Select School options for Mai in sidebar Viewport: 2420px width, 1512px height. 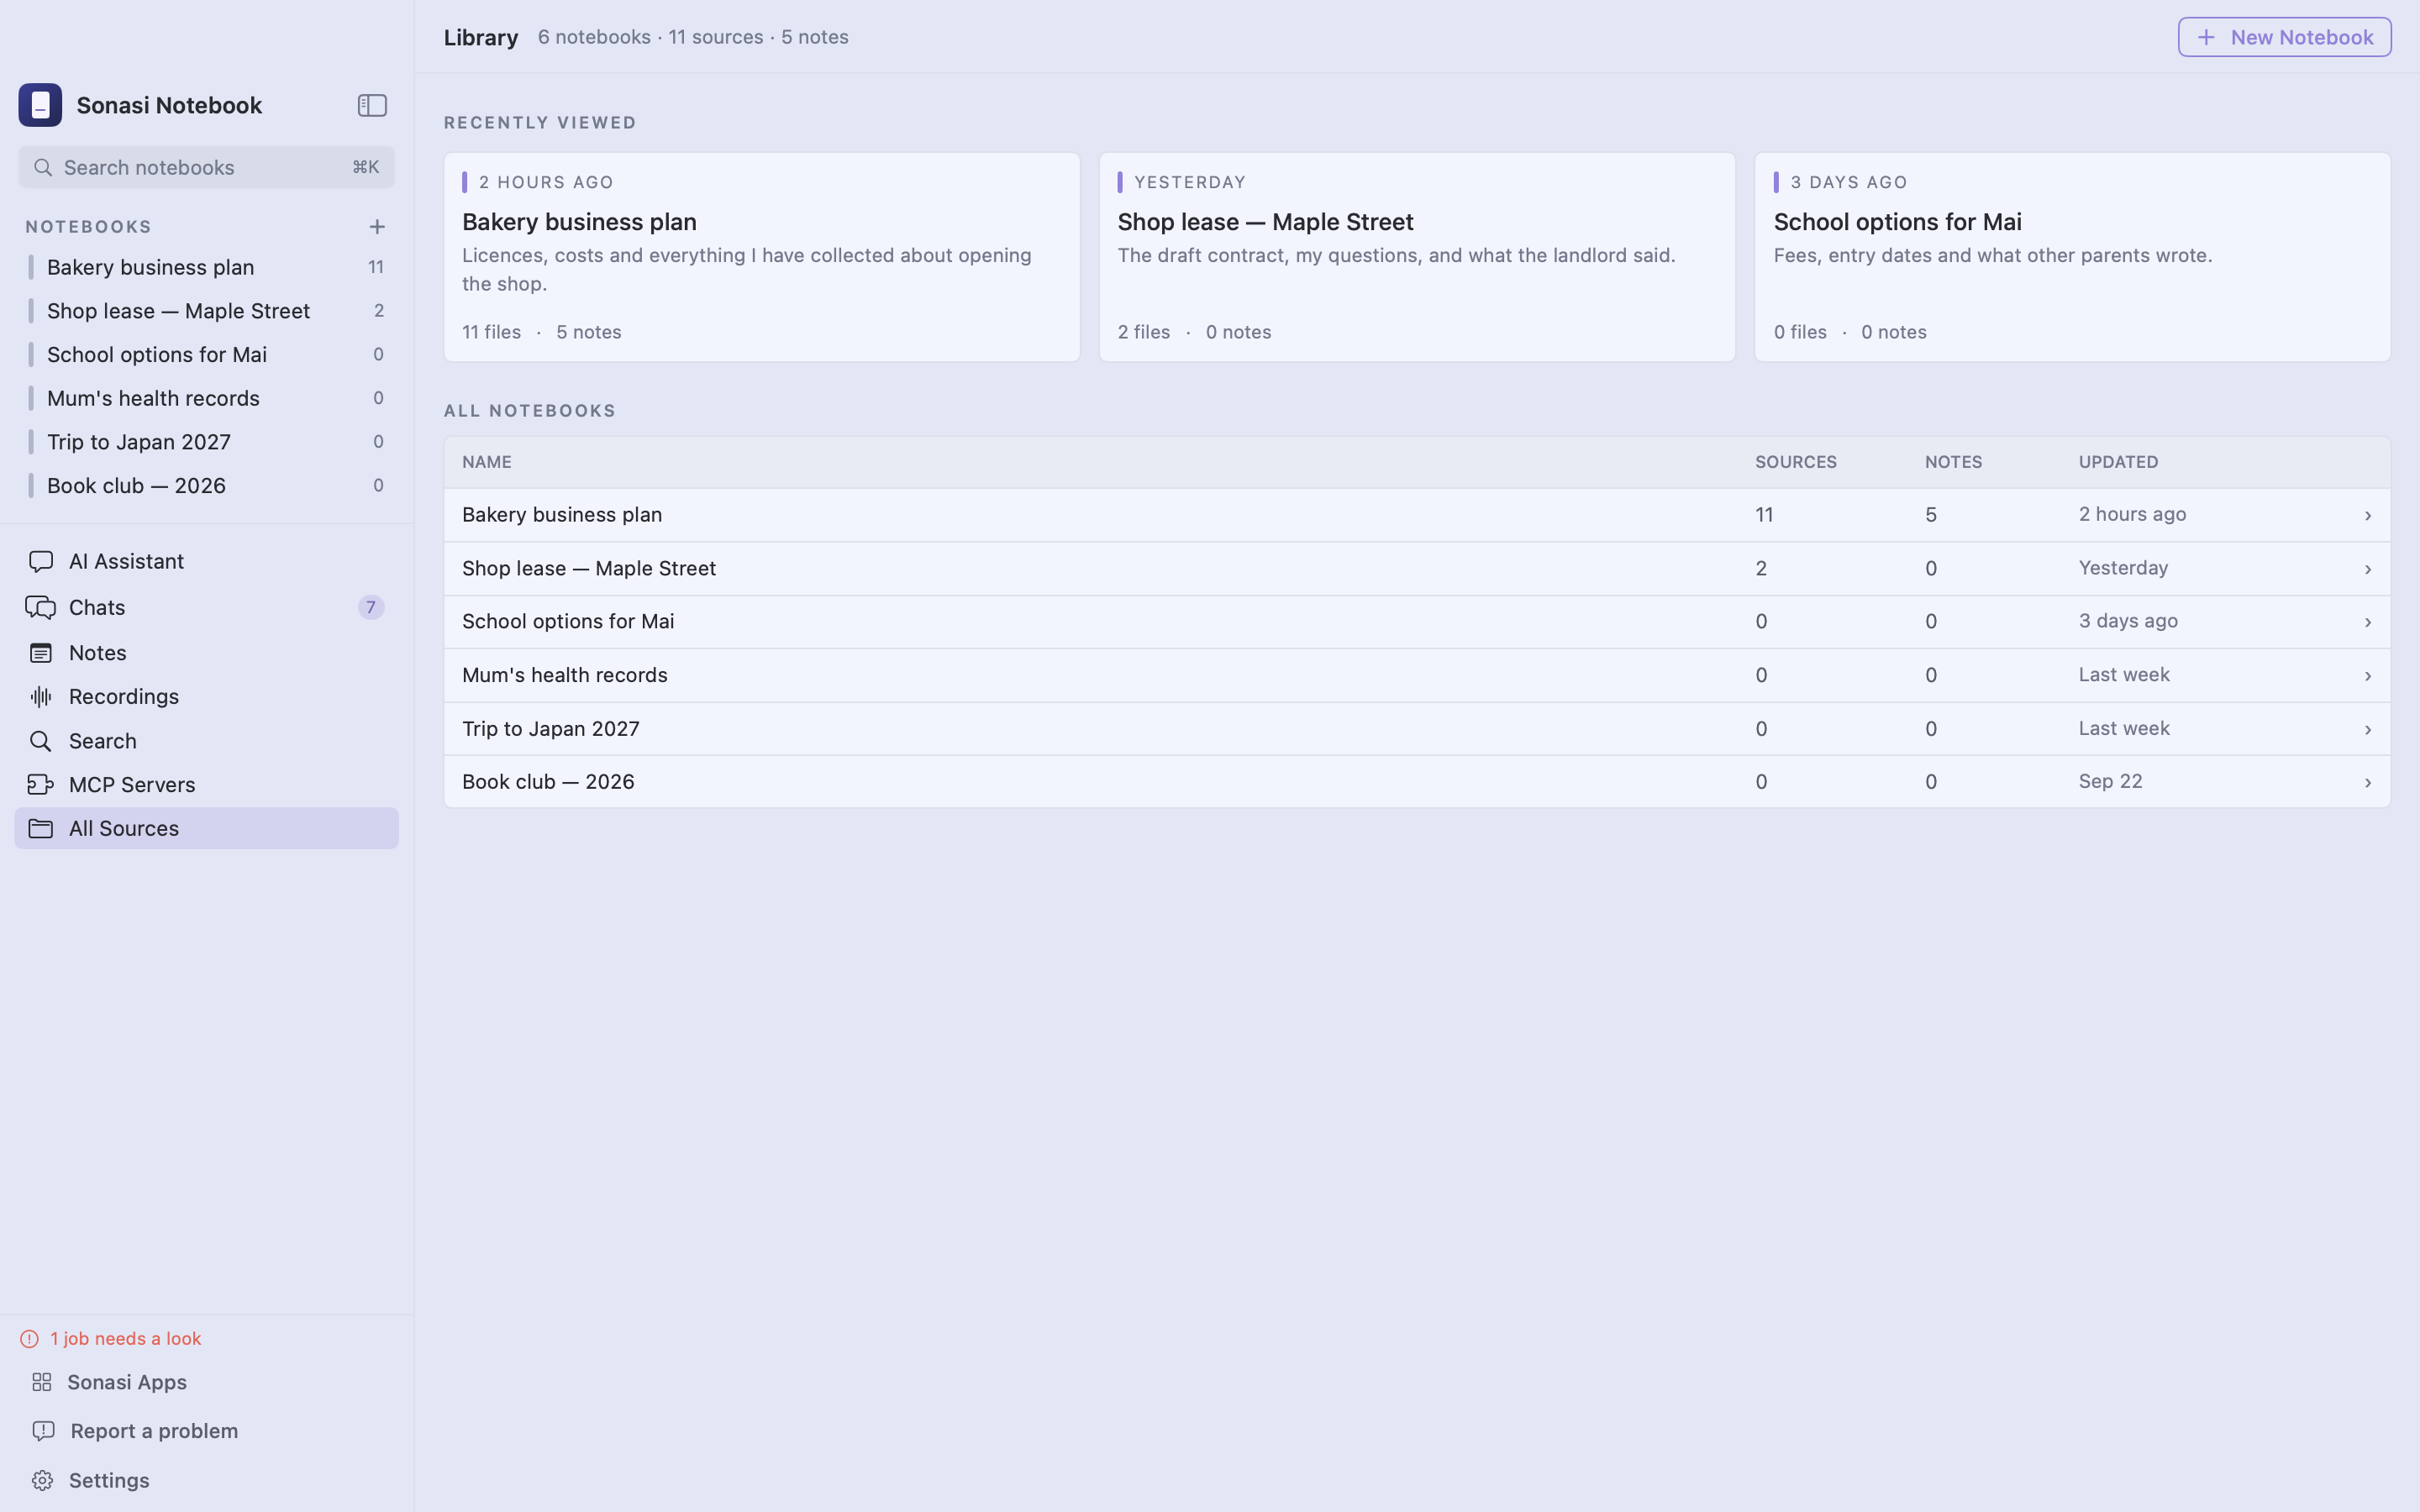[x=206, y=354]
